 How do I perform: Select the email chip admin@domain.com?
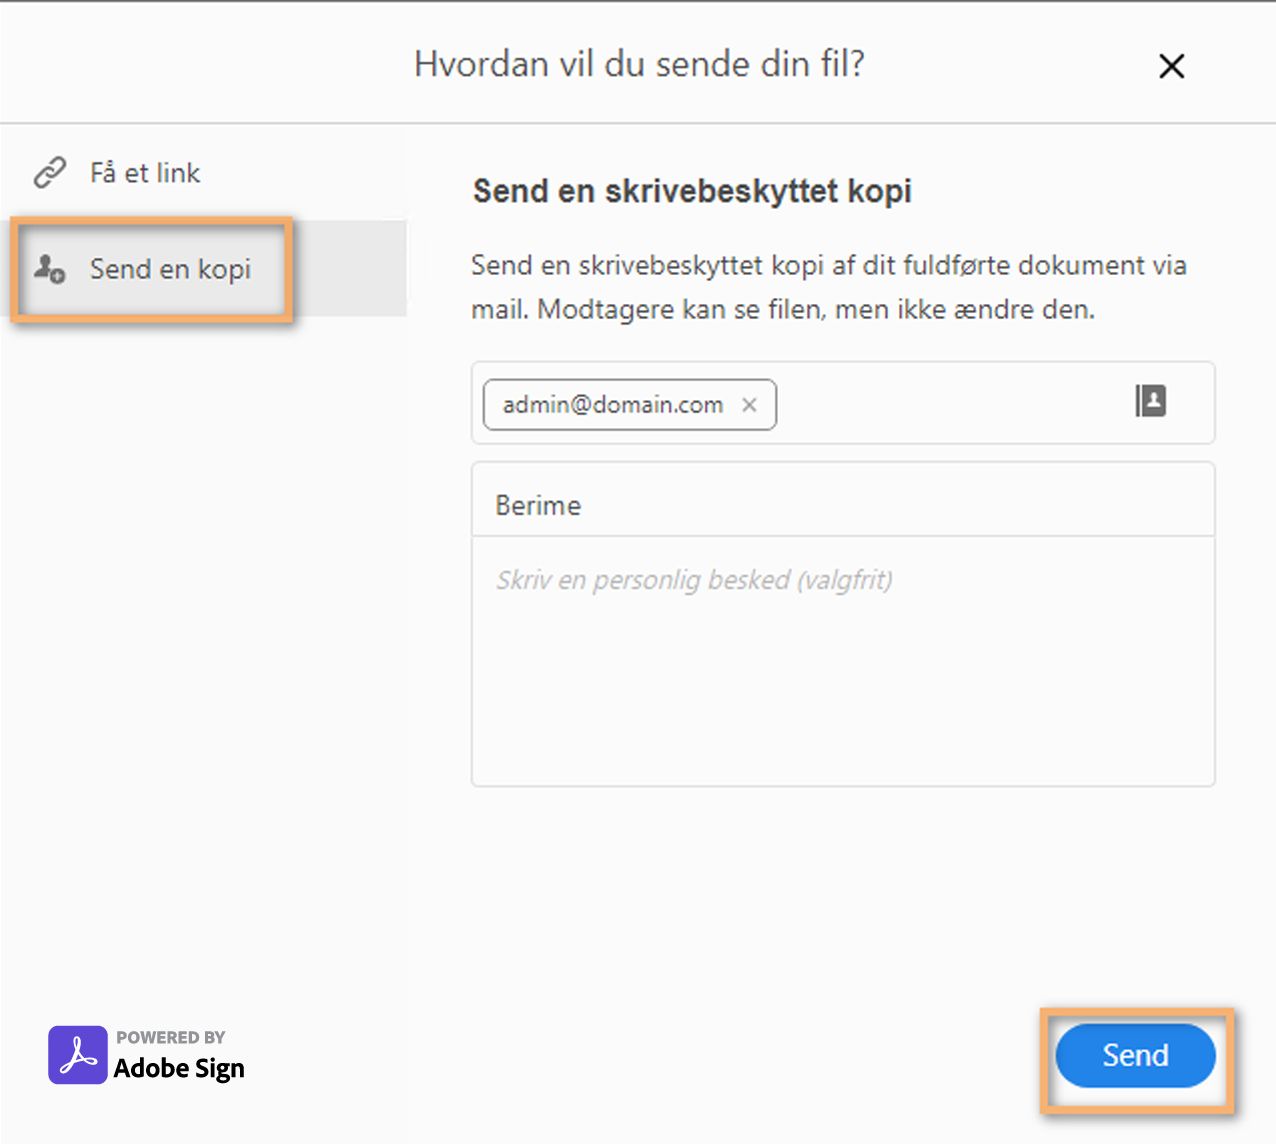point(612,405)
